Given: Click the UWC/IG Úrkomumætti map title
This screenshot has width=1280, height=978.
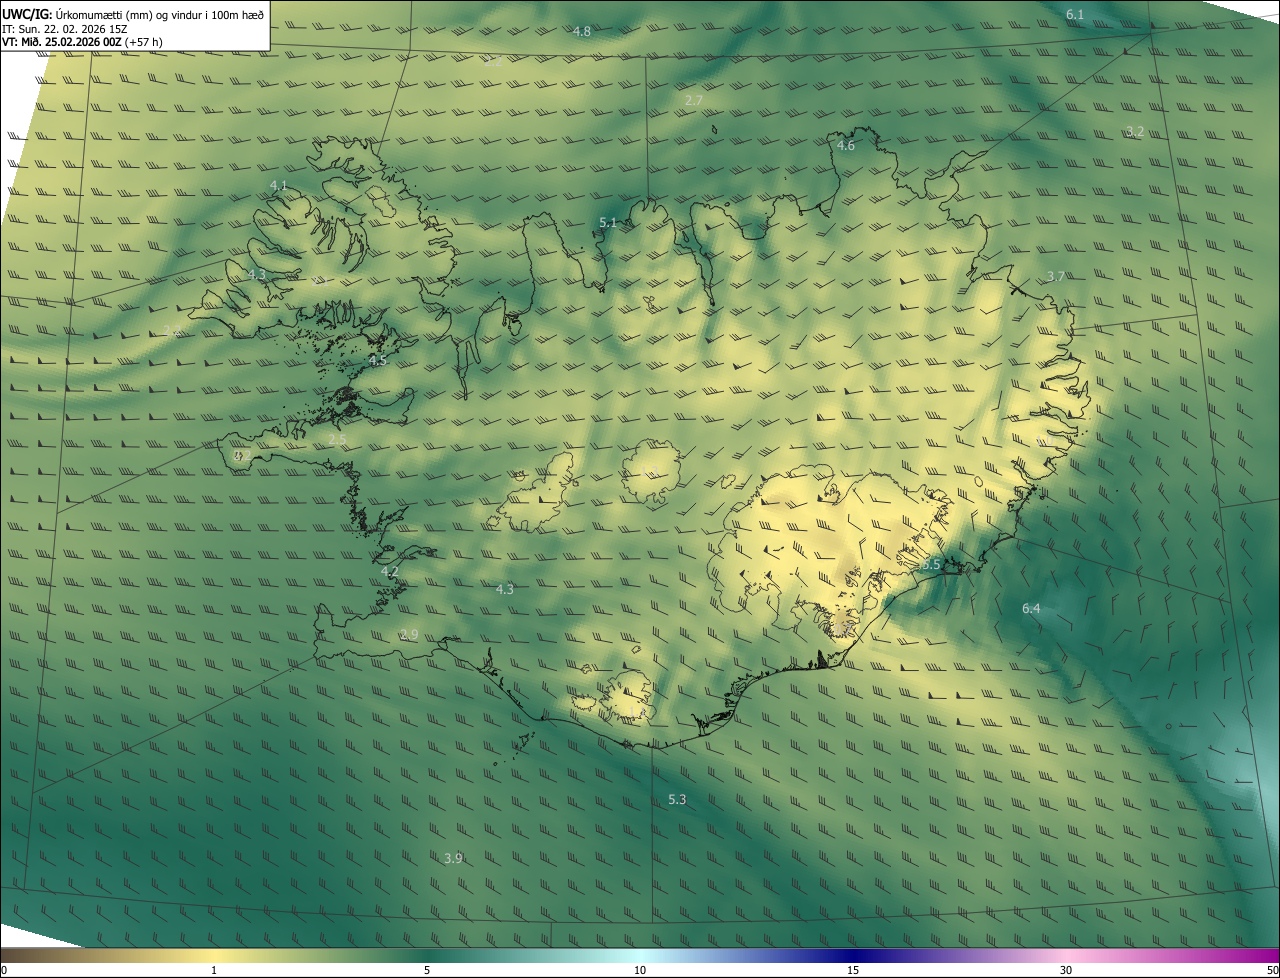Looking at the screenshot, I should pos(133,14).
